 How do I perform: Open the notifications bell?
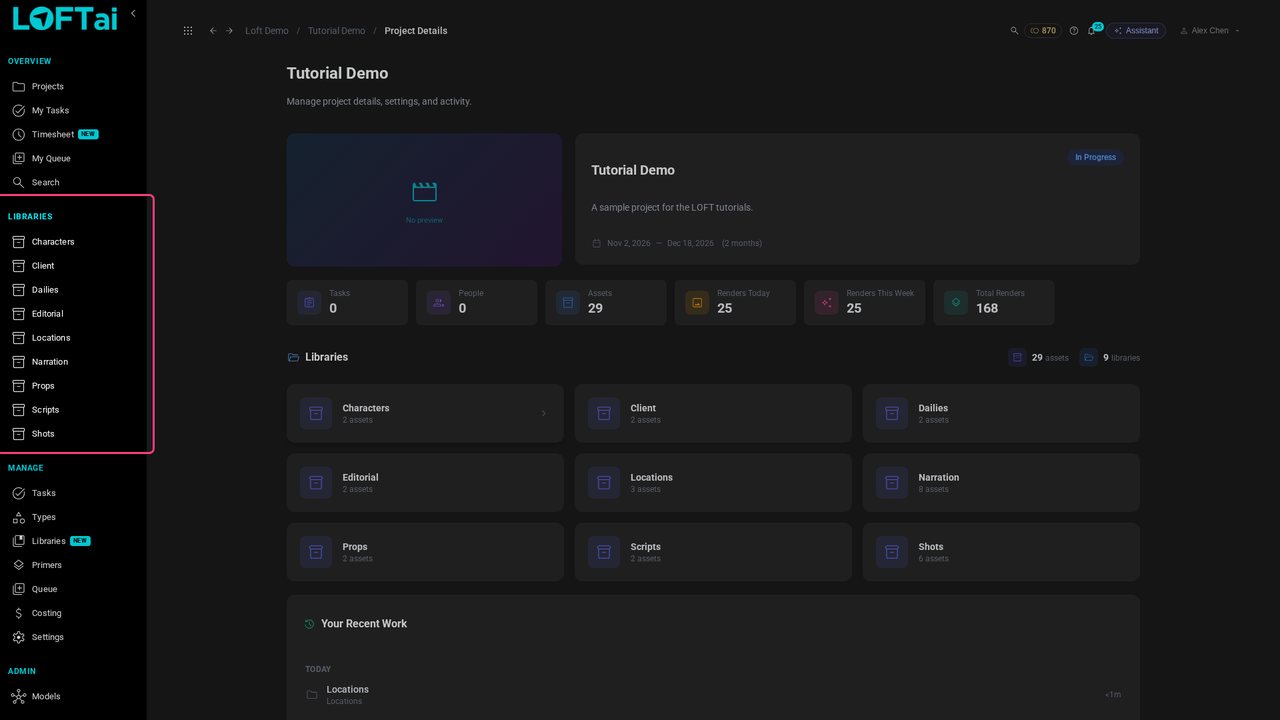coord(1092,31)
